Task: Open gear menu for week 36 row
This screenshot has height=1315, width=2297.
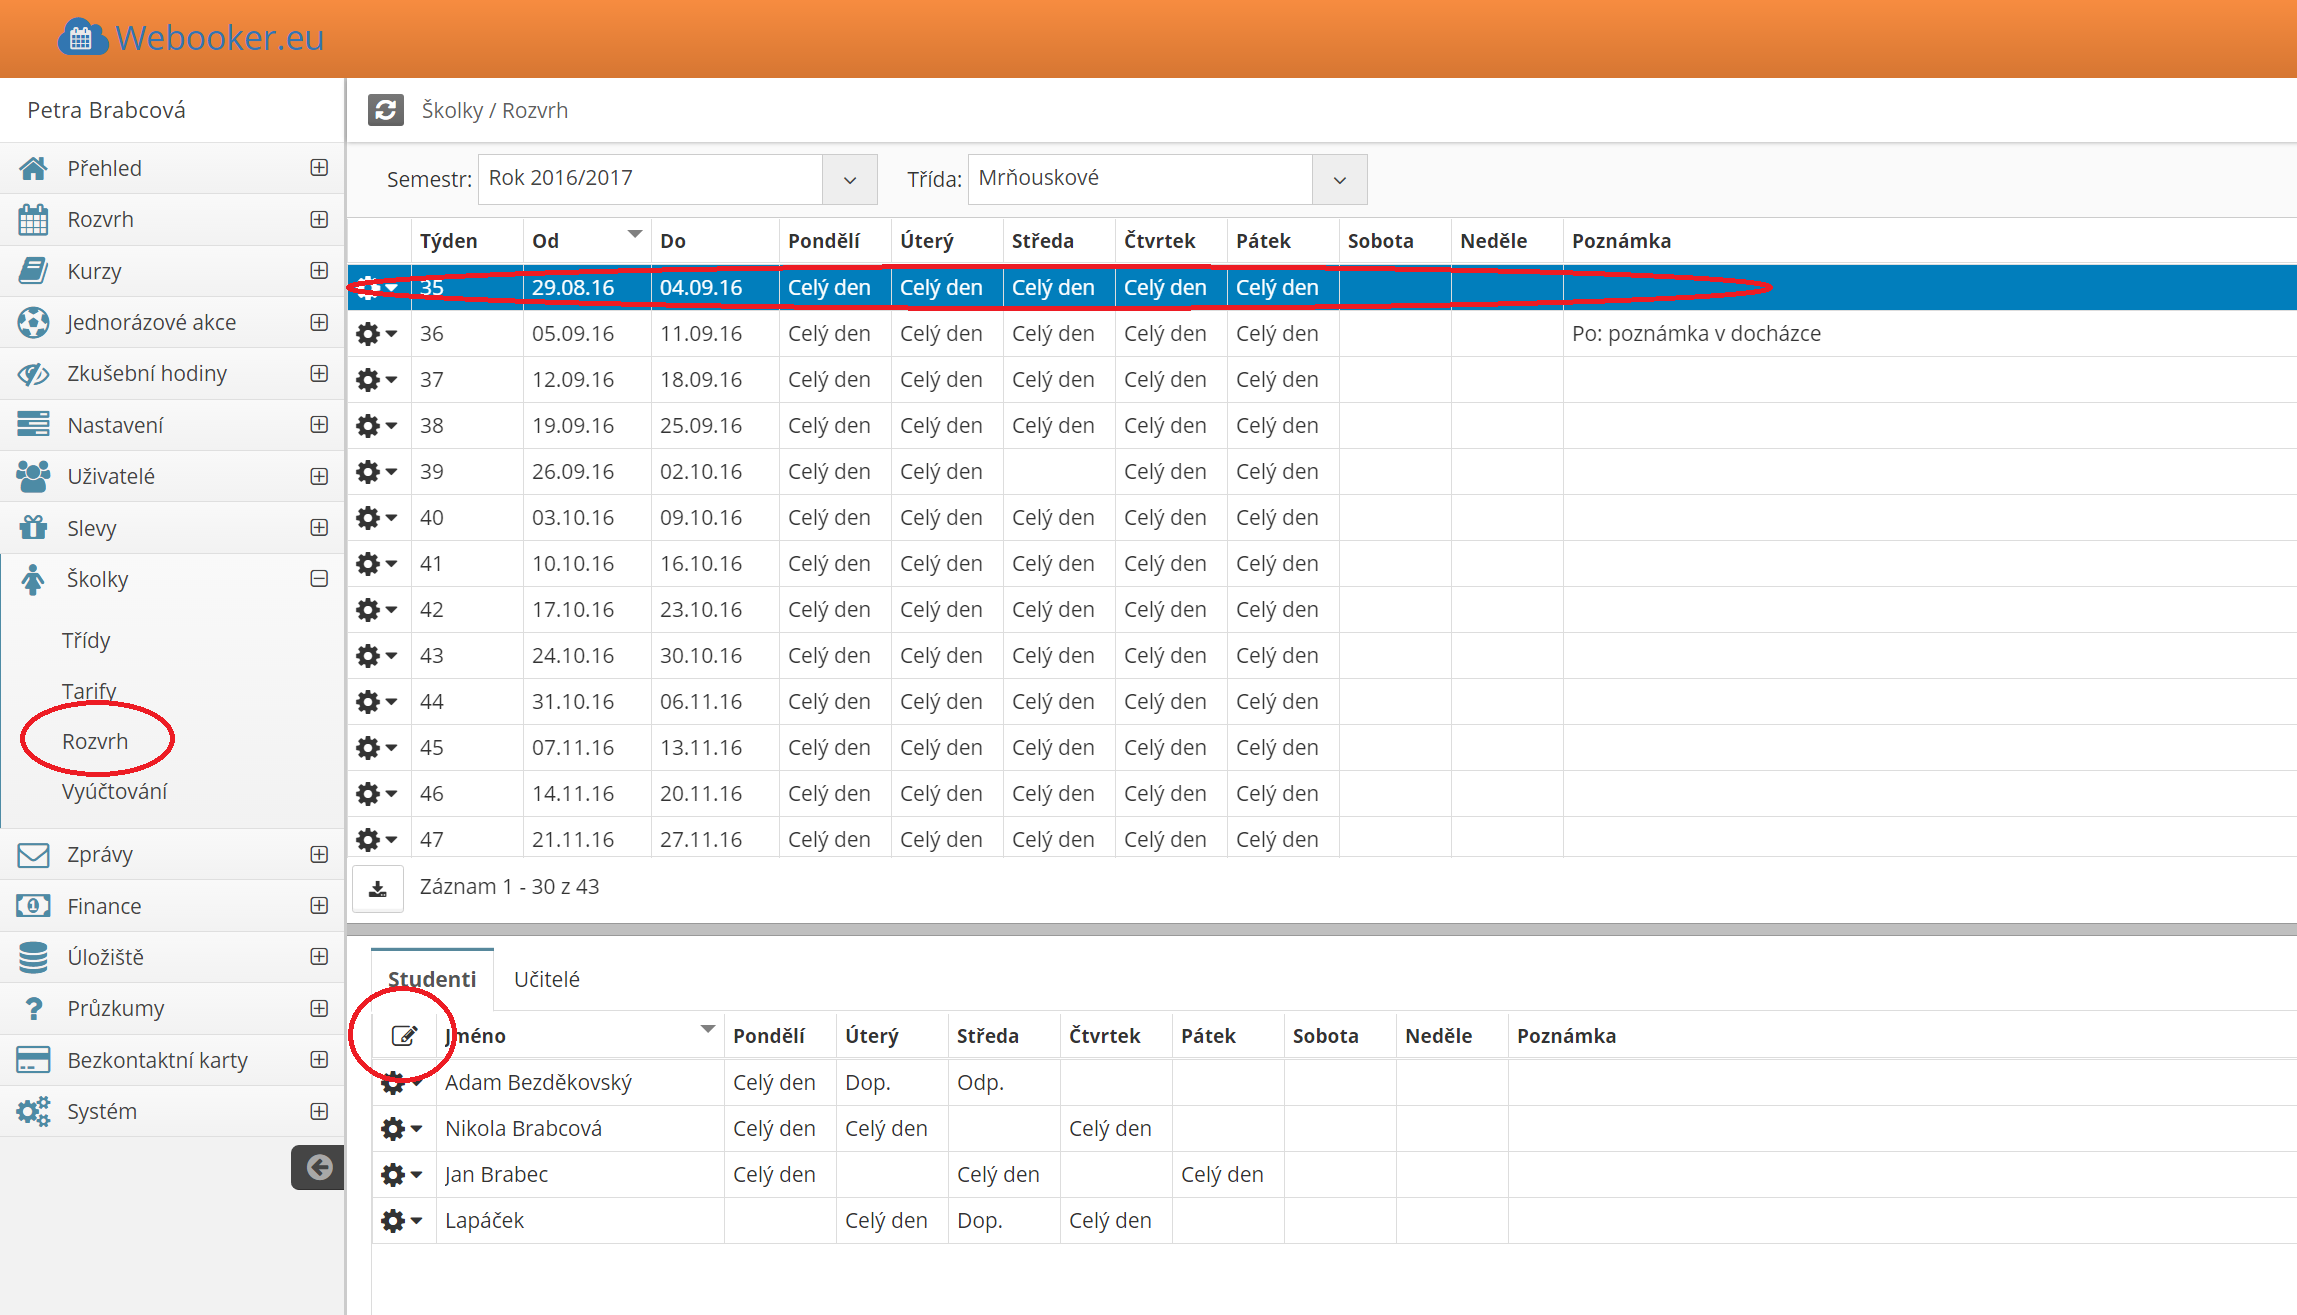Action: [x=376, y=334]
